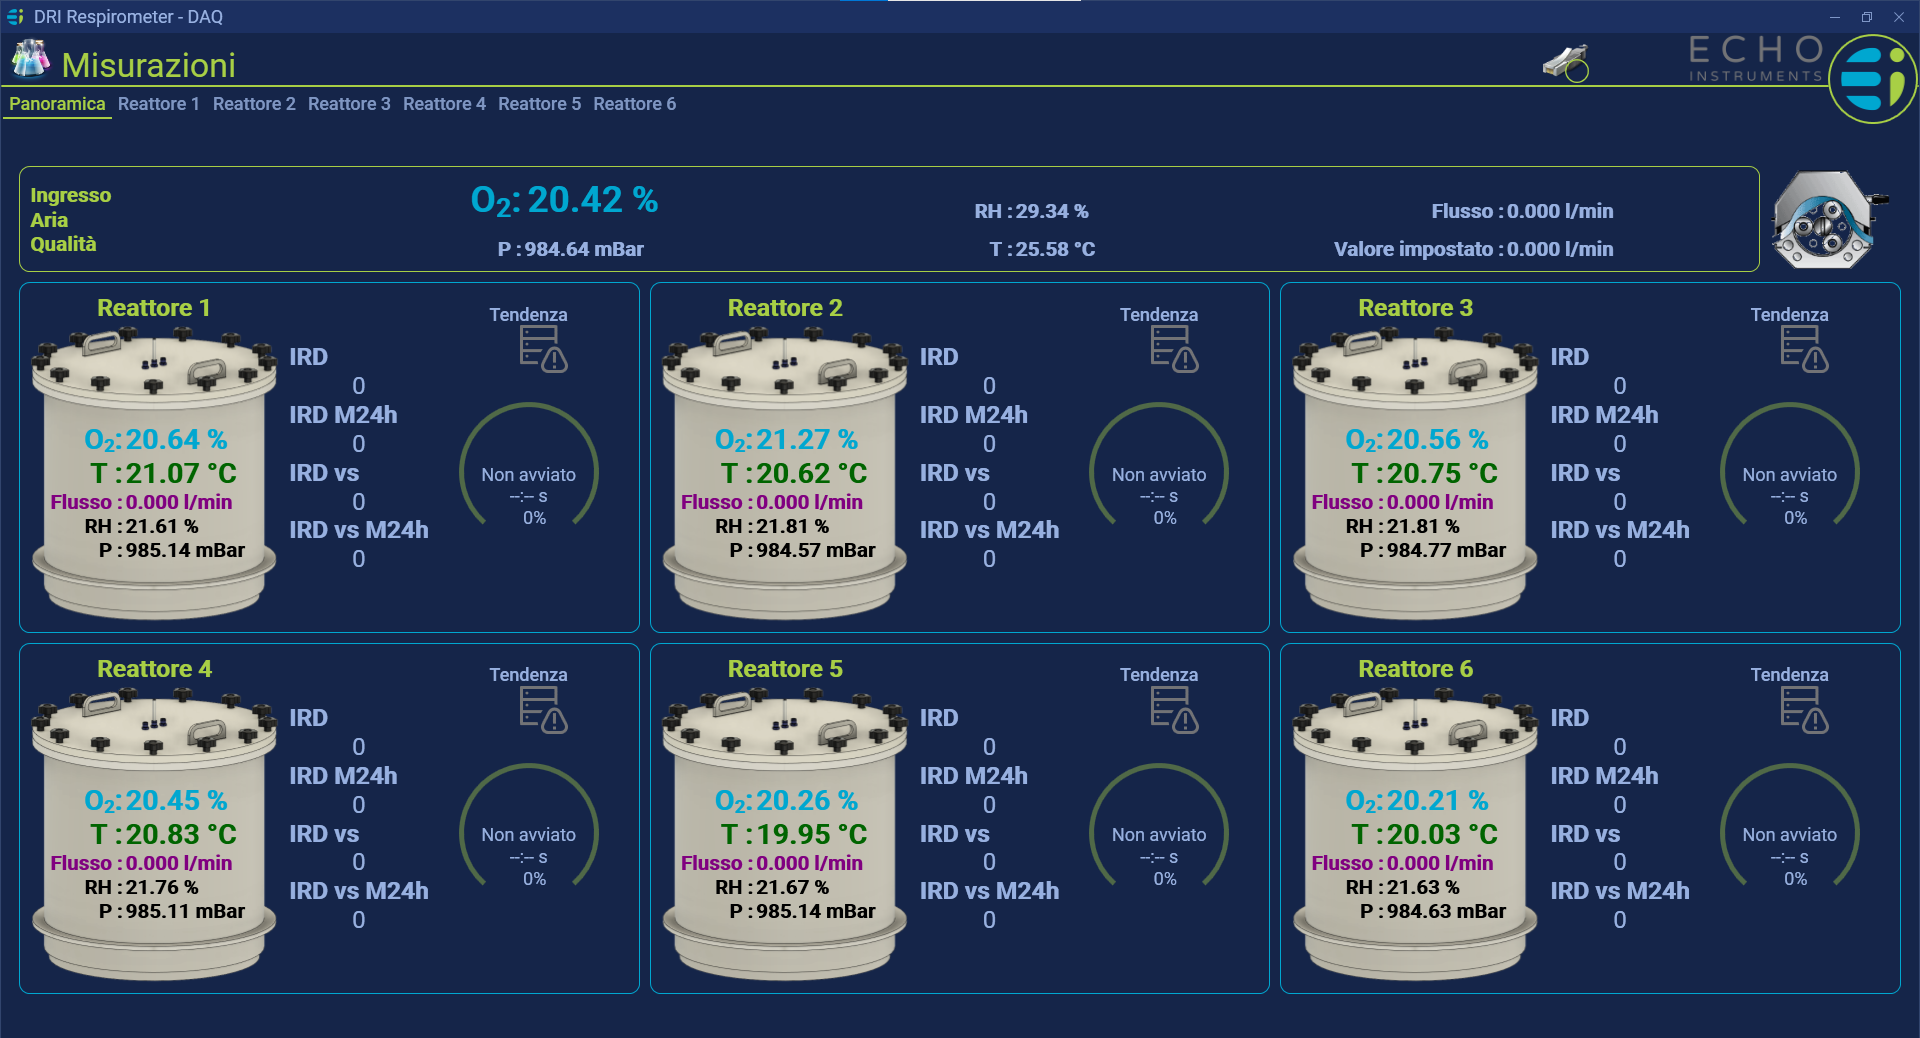The image size is (1920, 1038).
Task: Open Reattore 5 Tendenza trend icon
Action: (x=1173, y=710)
